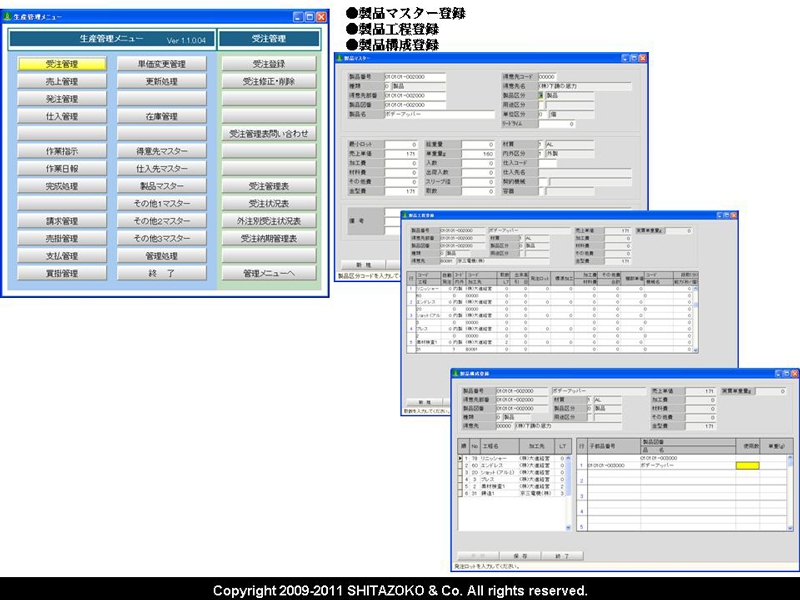The width and height of the screenshot is (800, 600).
Task: Open 受注修正・削除 in the 受注管理 panel
Action: tap(269, 81)
